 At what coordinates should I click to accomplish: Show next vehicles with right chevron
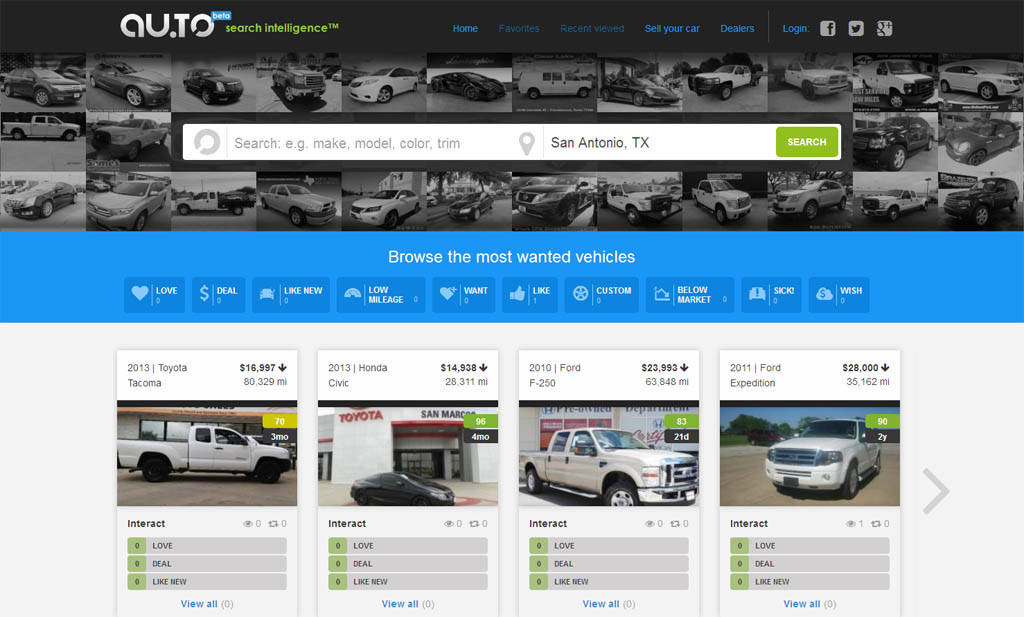tap(936, 490)
